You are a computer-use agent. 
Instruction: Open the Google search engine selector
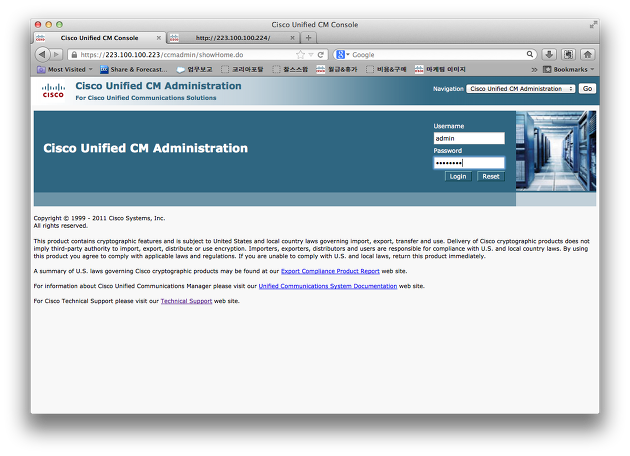point(343,55)
